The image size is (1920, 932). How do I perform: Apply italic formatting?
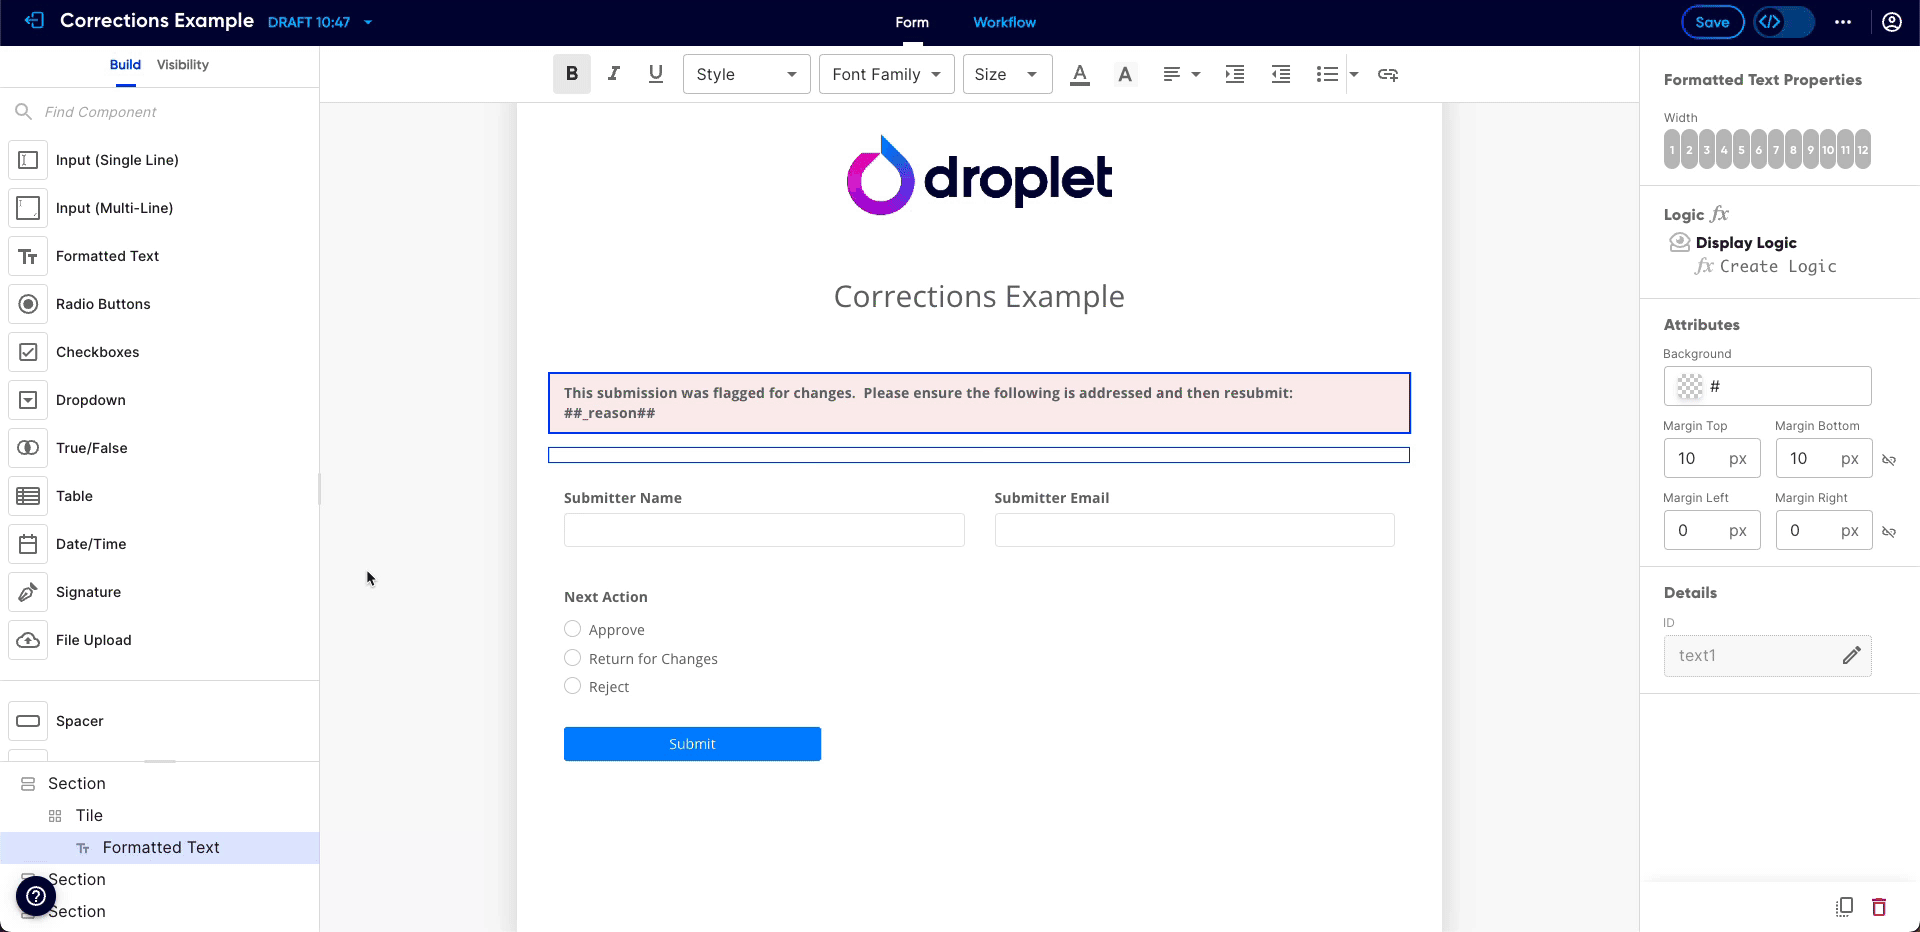point(614,74)
